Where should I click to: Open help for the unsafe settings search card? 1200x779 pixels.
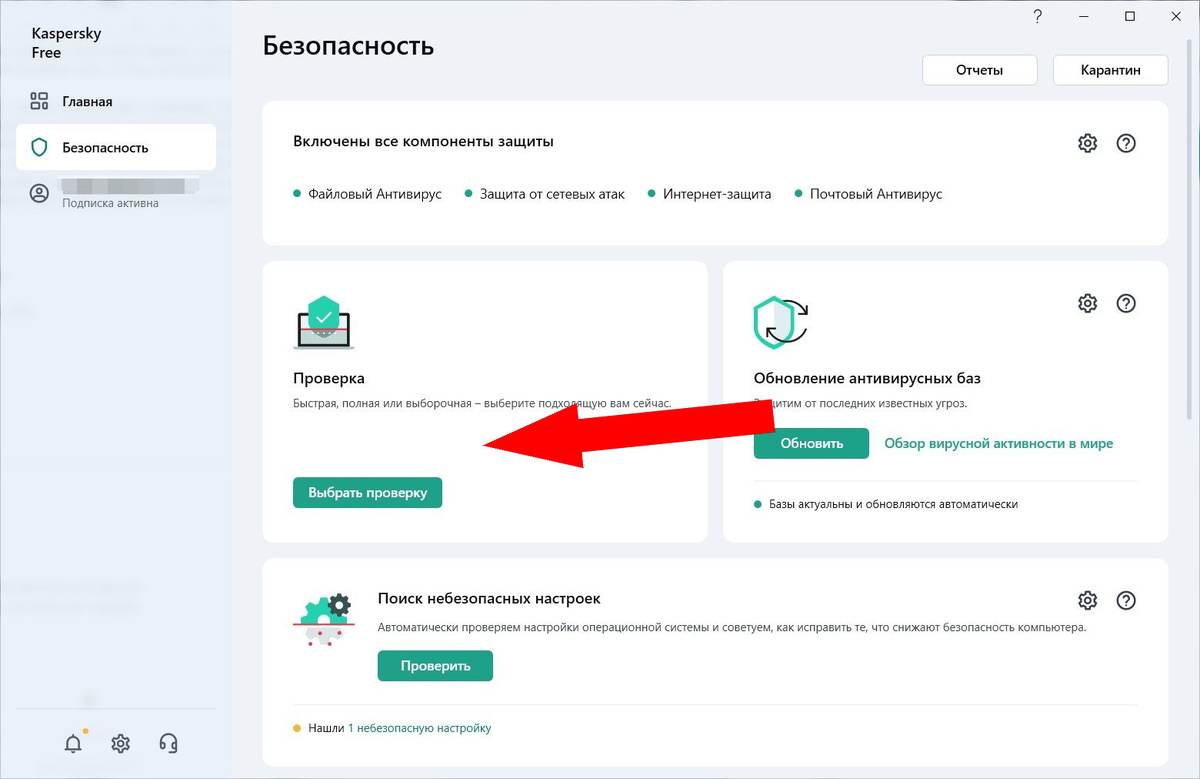point(1126,600)
